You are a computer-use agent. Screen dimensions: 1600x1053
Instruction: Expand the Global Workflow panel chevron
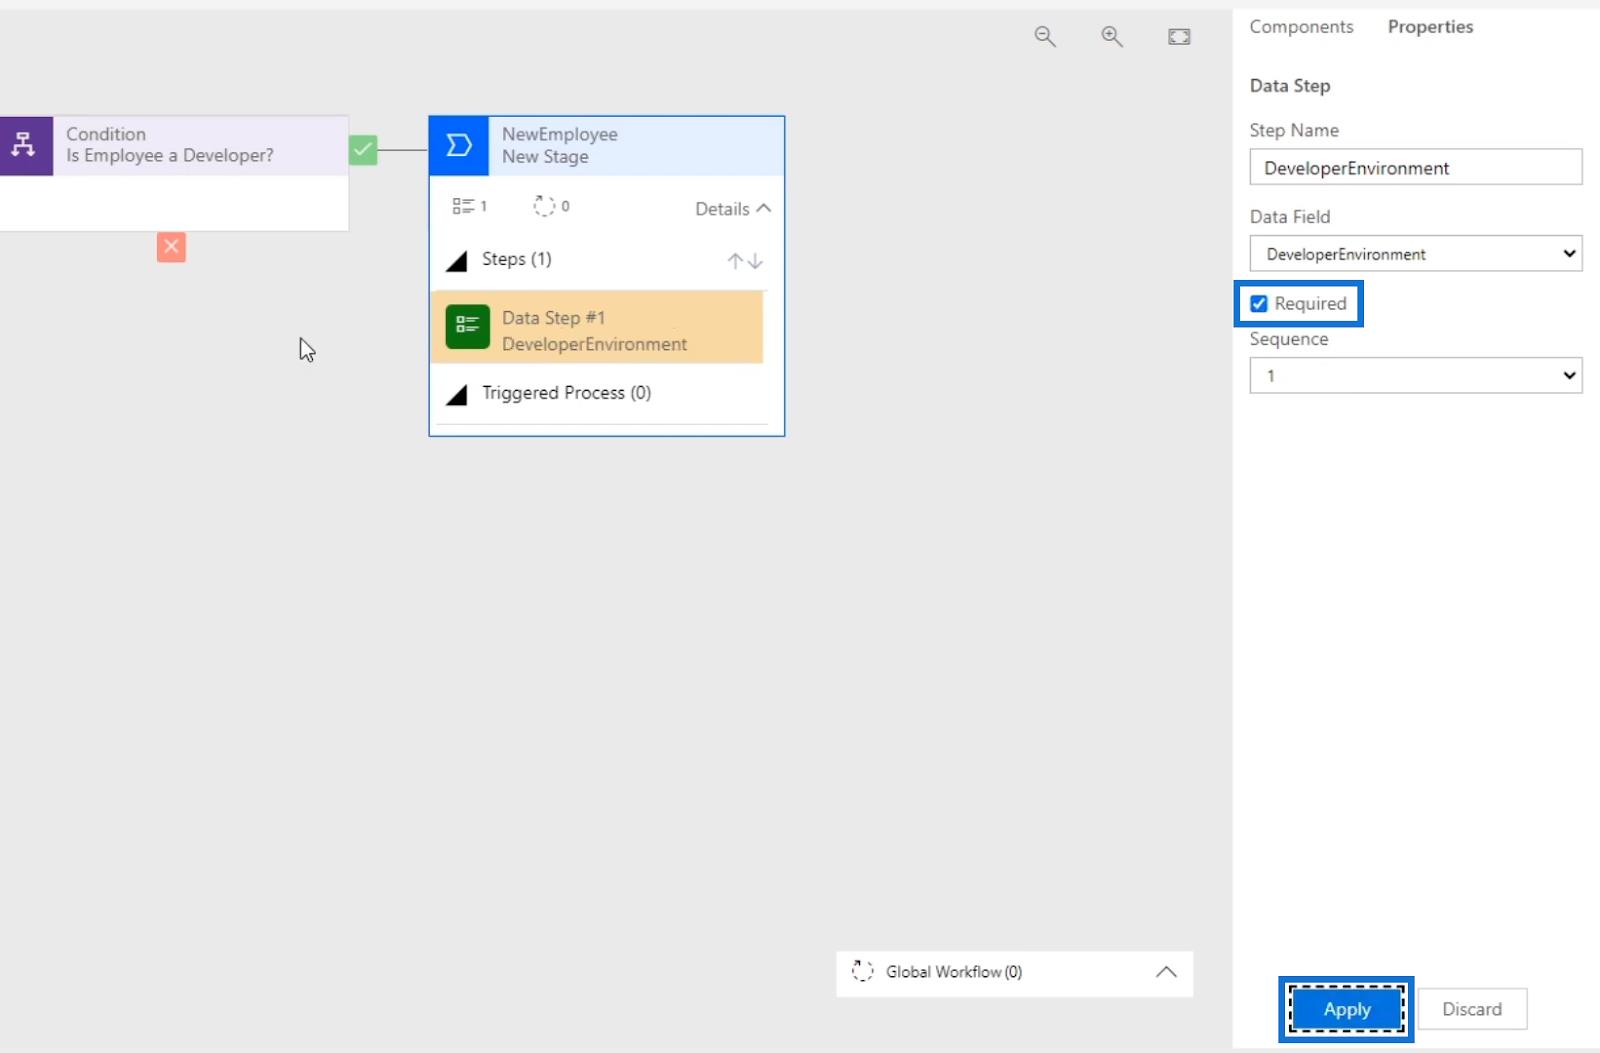1166,972
